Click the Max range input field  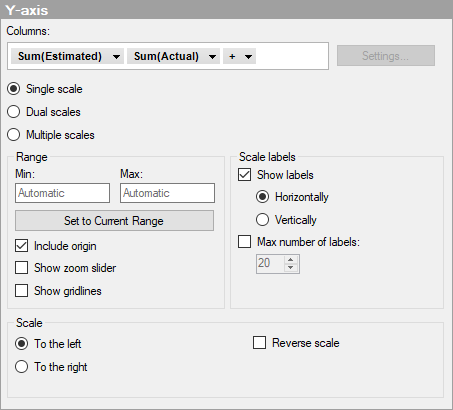coord(167,193)
